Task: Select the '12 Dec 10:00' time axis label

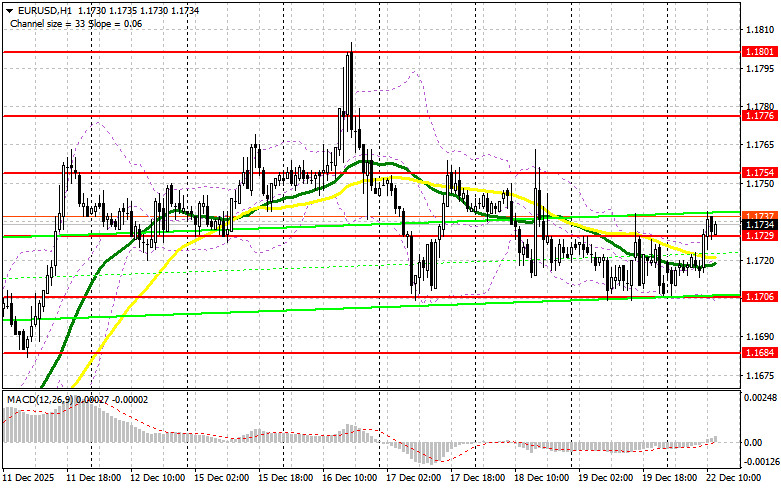Action: click(158, 478)
